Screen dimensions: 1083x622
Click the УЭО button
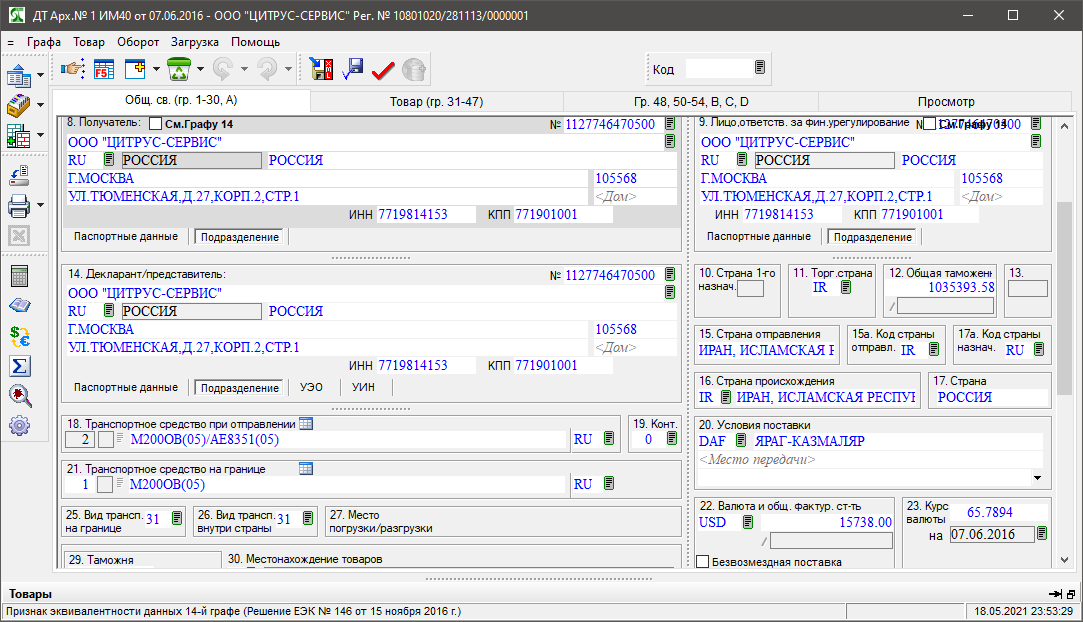[311, 387]
